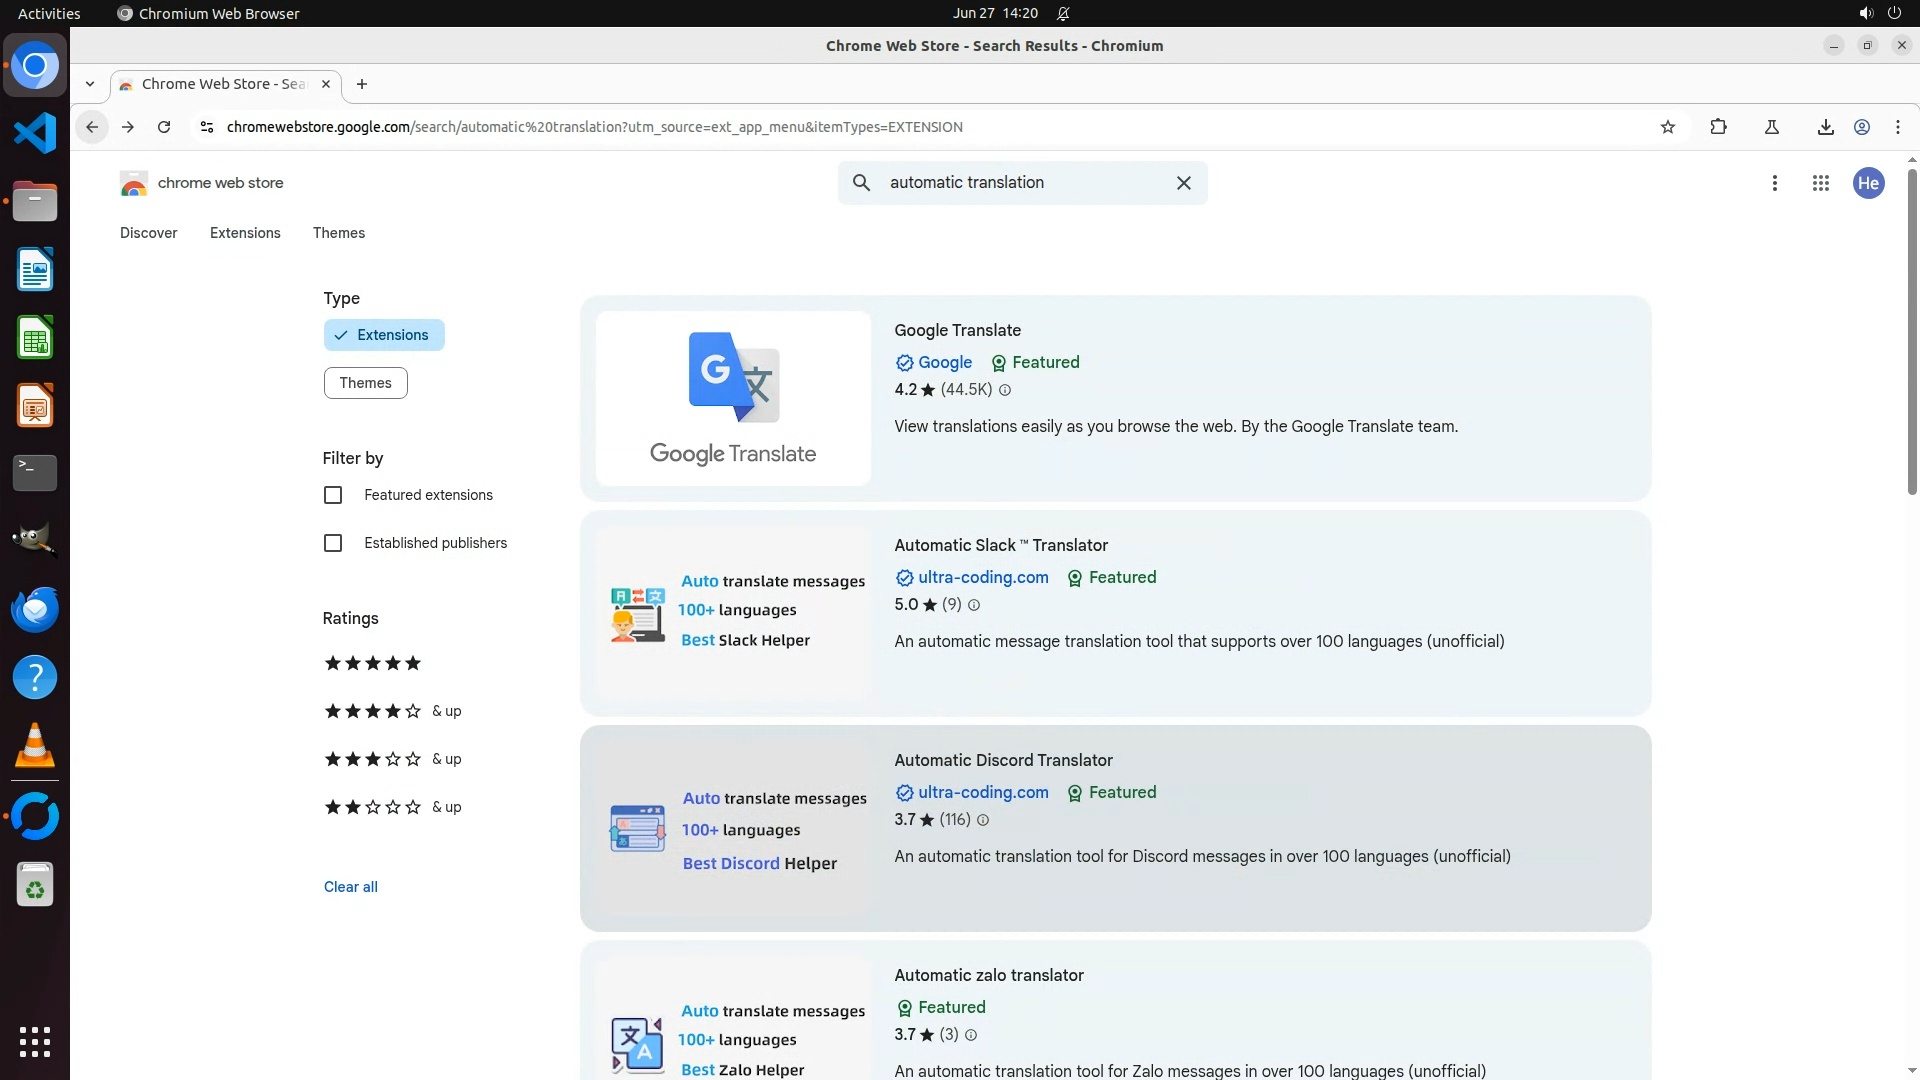Image resolution: width=1920 pixels, height=1080 pixels.
Task: Open Google apps grid icon
Action: coord(1820,183)
